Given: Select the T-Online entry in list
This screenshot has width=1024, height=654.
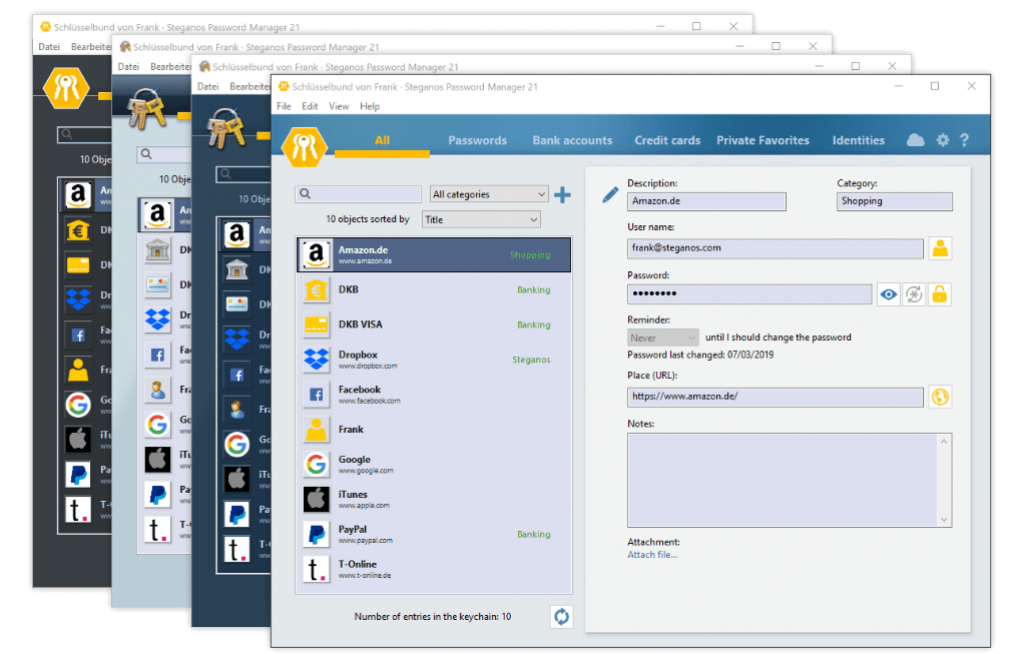Looking at the screenshot, I should 434,569.
